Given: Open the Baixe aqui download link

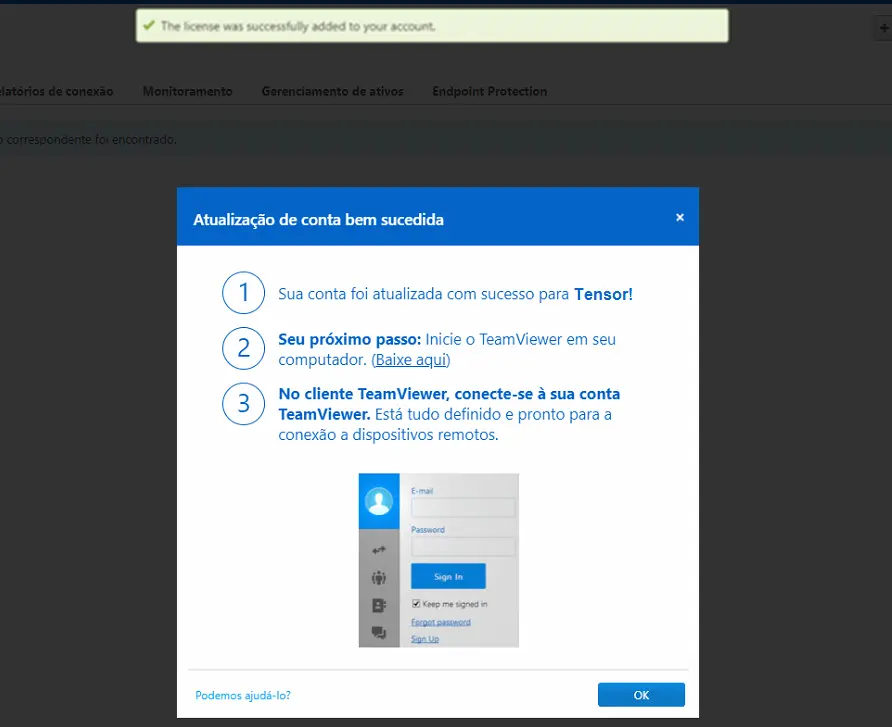Looking at the screenshot, I should (411, 360).
